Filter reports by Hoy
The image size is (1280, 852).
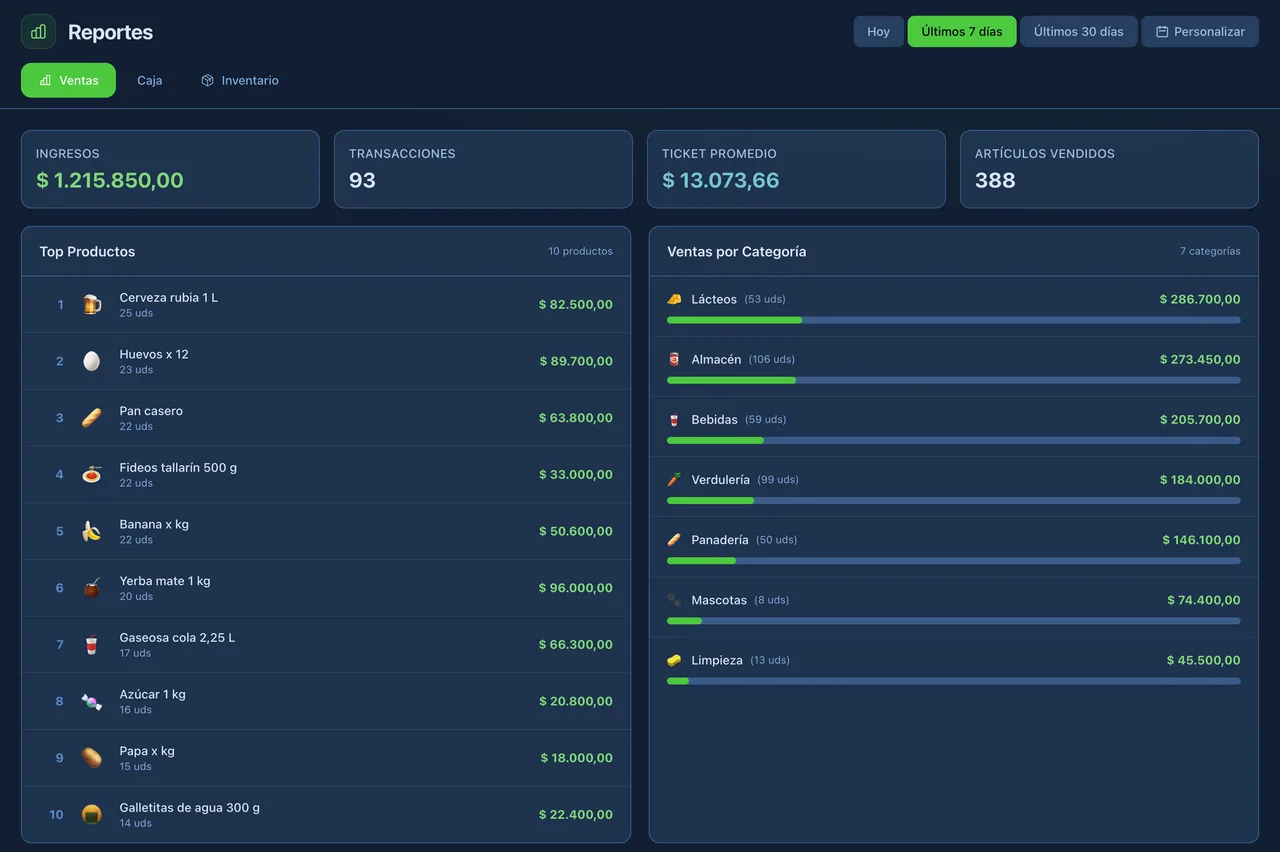pos(879,31)
